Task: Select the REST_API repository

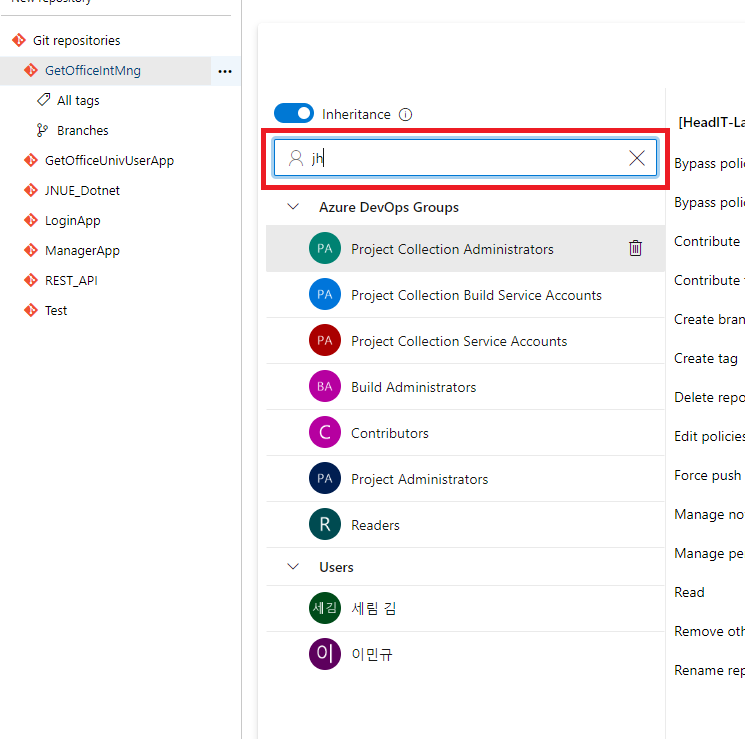Action: [x=71, y=281]
